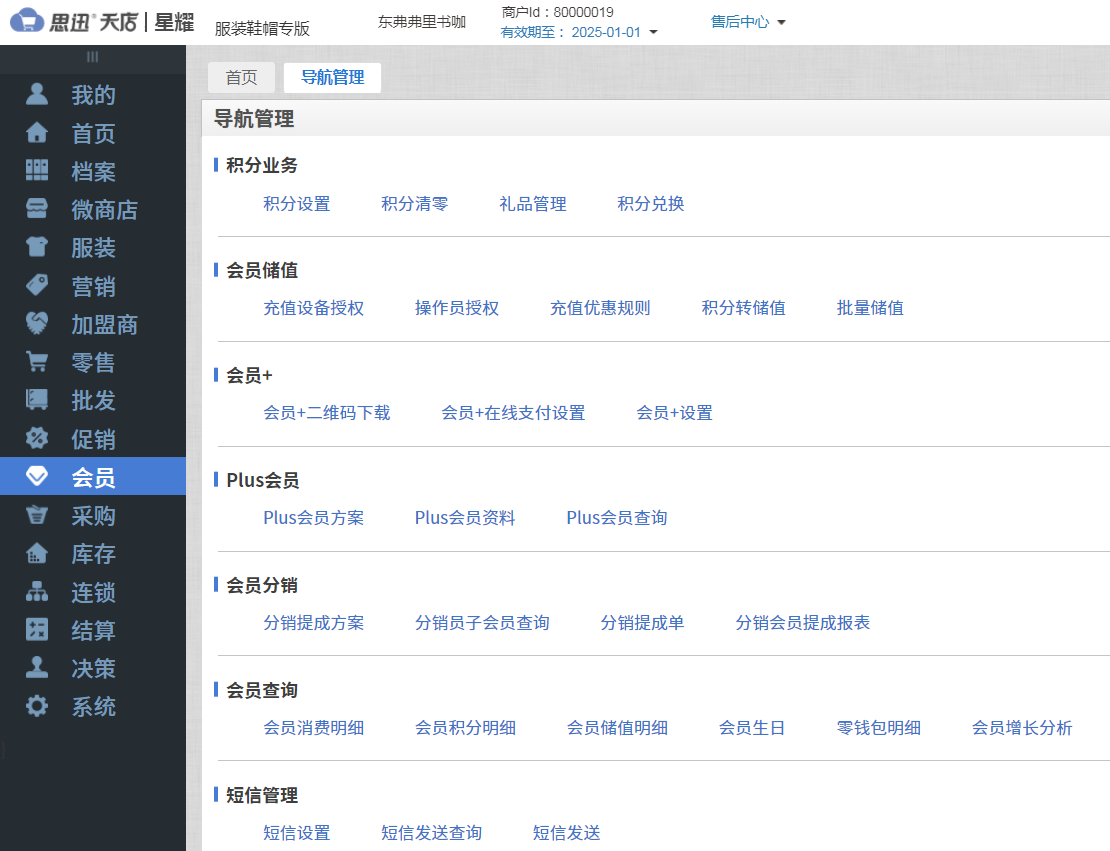
Task: Select the 导航管理 tab
Action: click(x=332, y=77)
